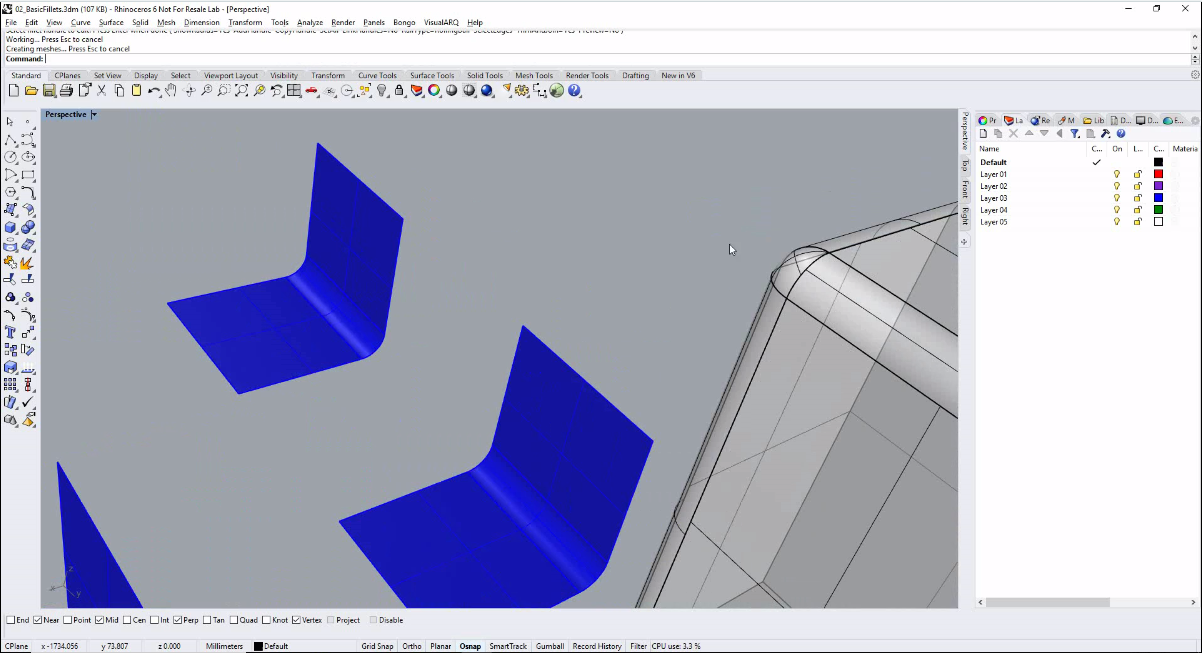This screenshot has width=1202, height=653.
Task: Print using the printer toolbar icon
Action: click(x=66, y=90)
